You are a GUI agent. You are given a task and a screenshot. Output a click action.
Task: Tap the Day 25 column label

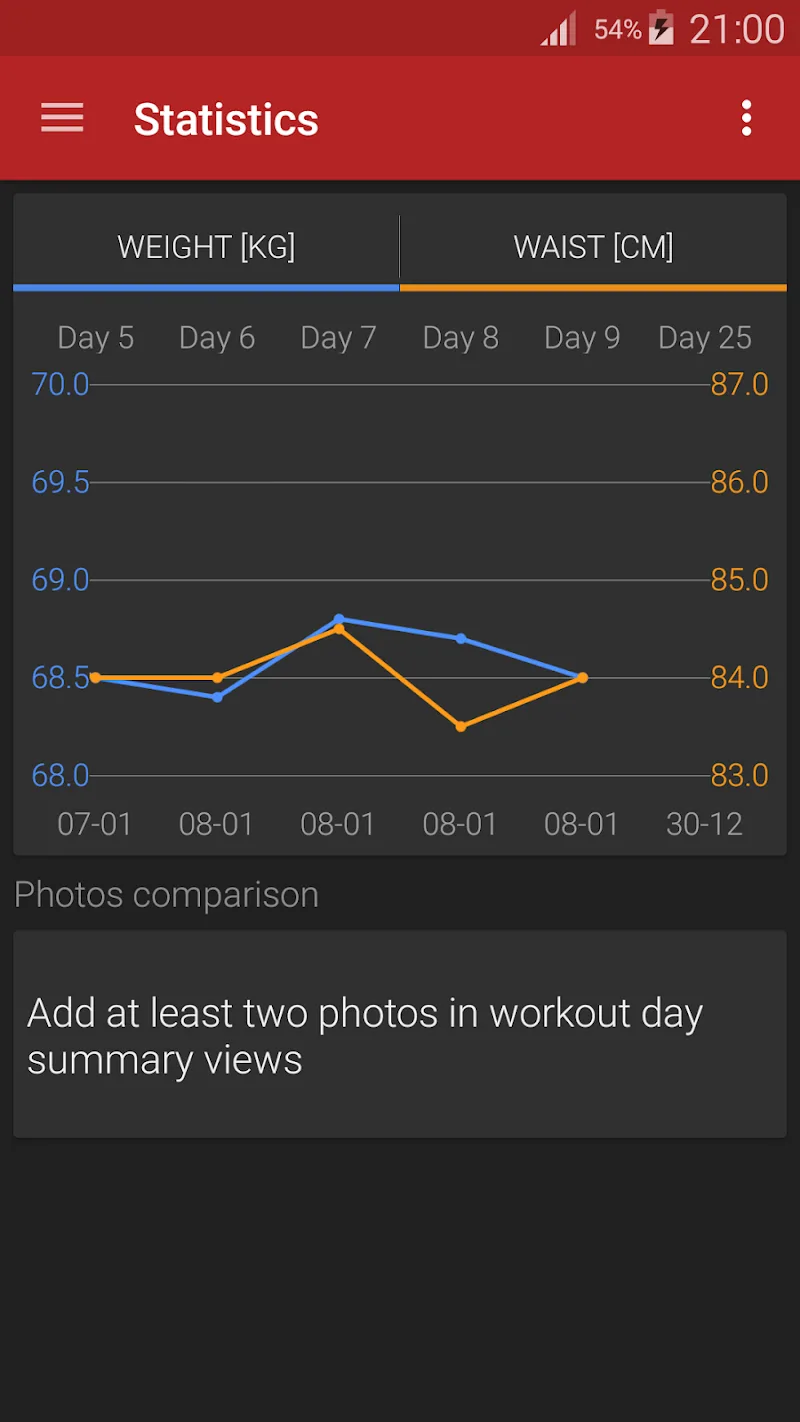[704, 338]
